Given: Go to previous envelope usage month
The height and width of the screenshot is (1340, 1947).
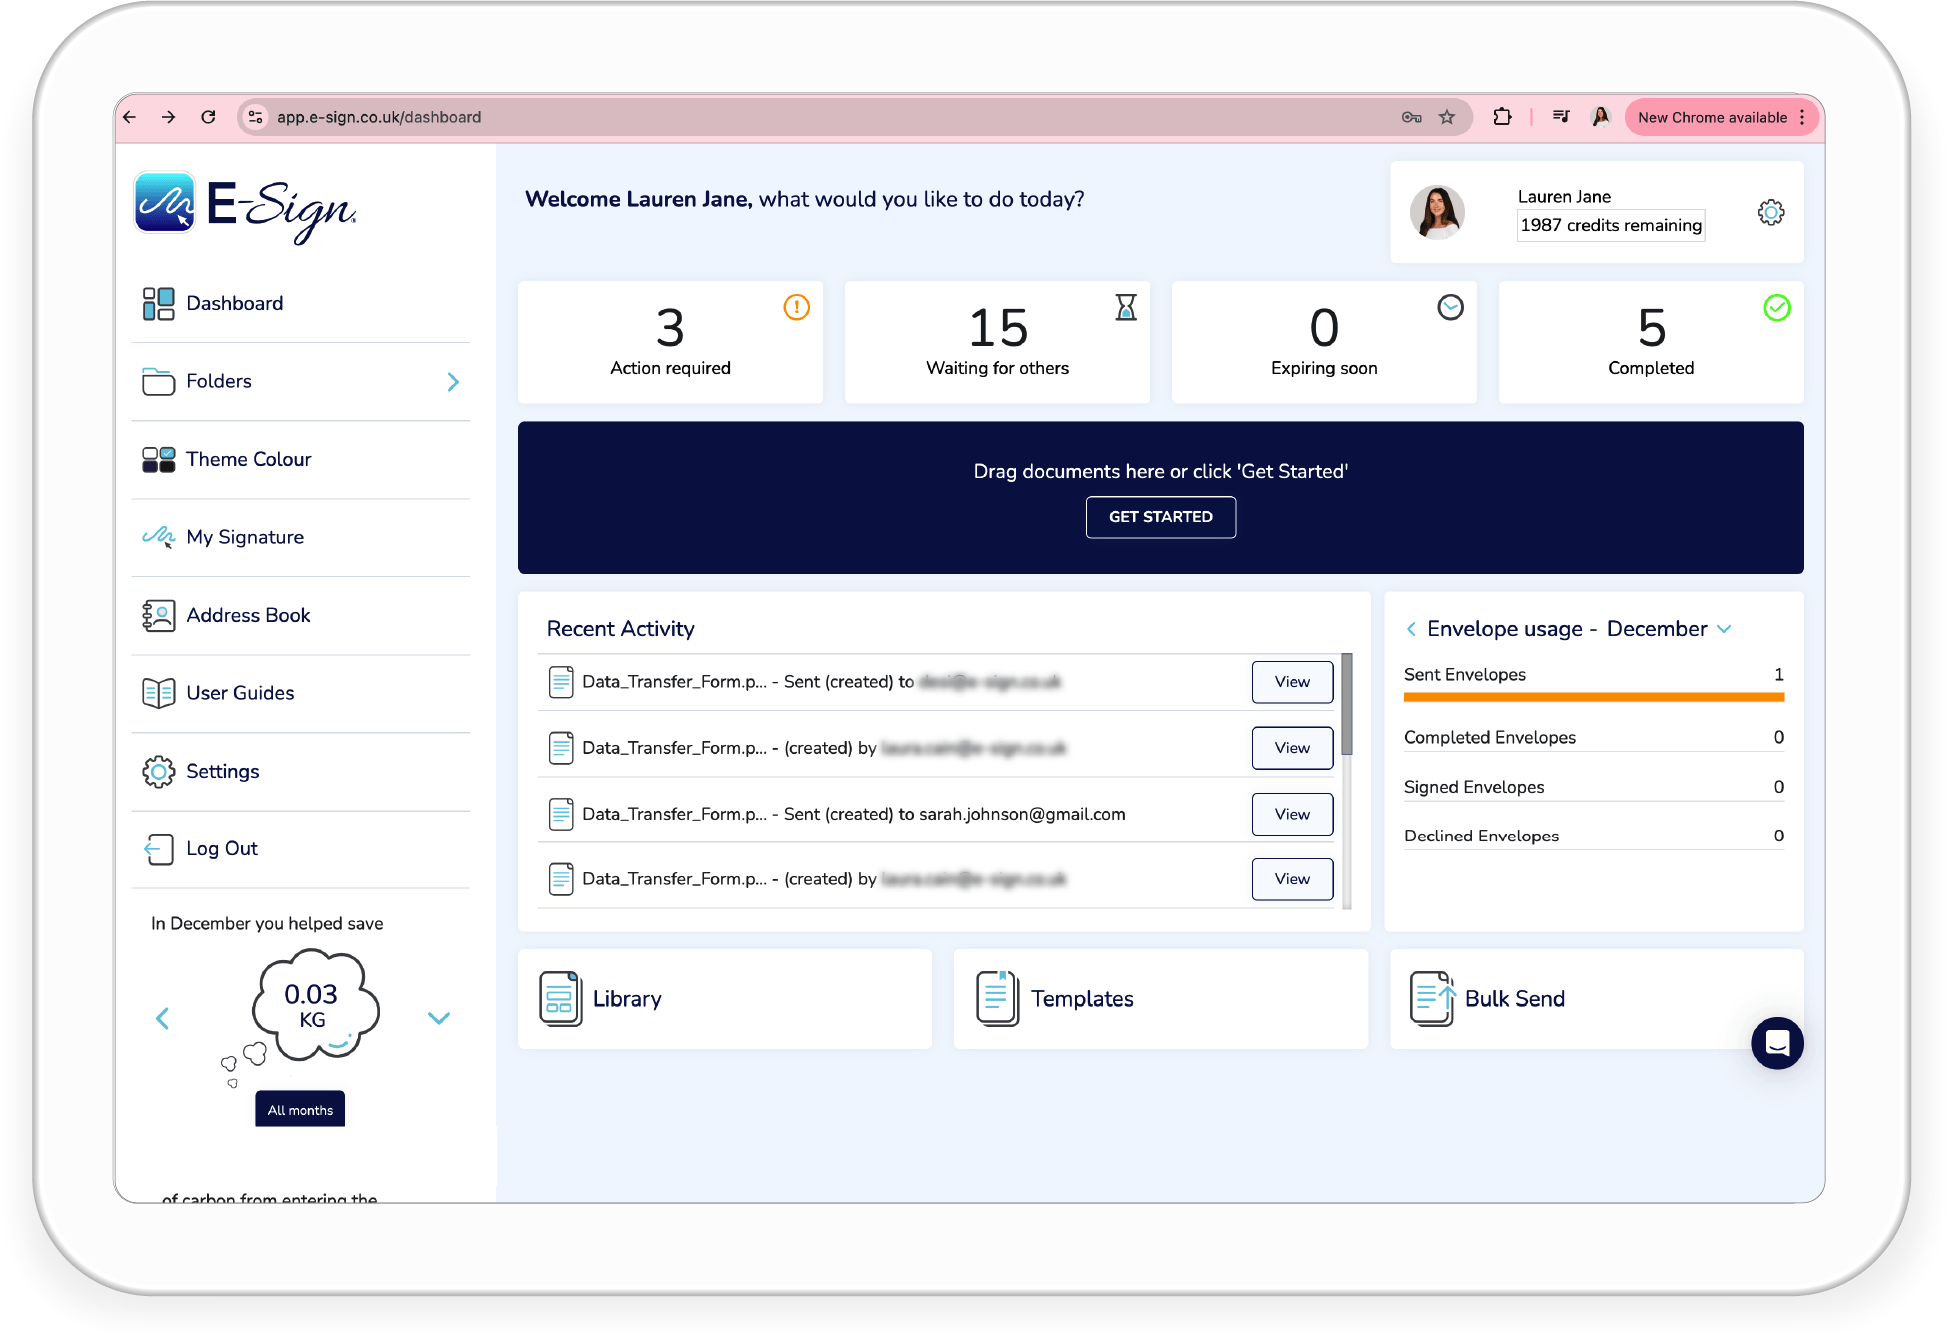Looking at the screenshot, I should click(x=1411, y=629).
